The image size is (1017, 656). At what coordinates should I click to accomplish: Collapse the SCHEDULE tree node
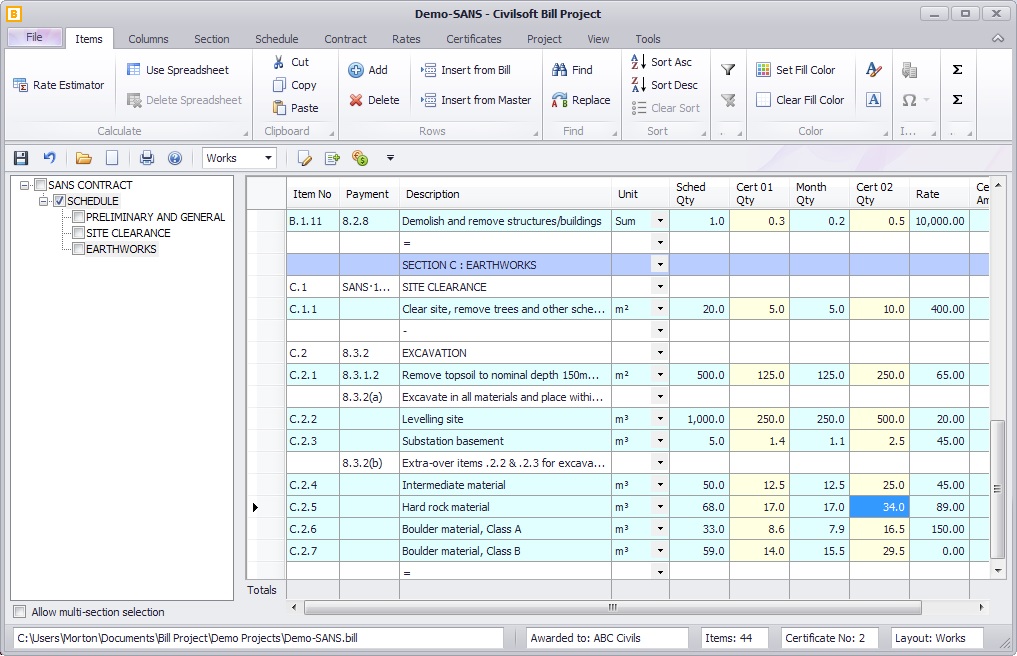(43, 201)
